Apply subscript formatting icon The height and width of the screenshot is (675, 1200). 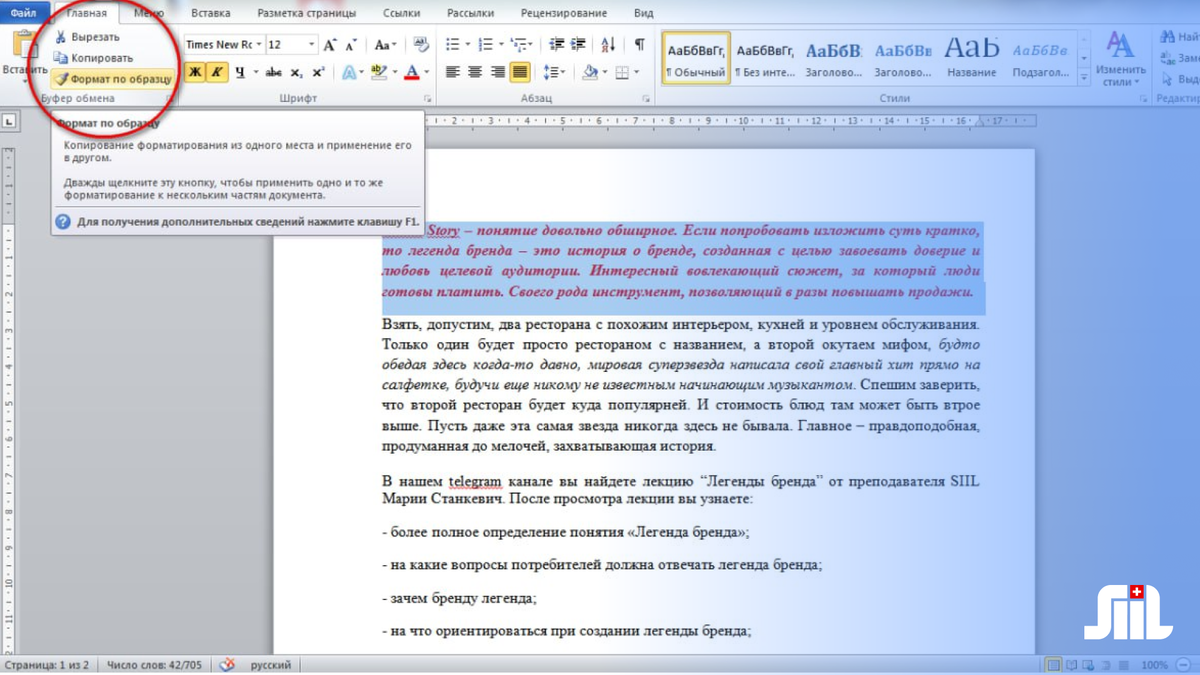point(297,72)
